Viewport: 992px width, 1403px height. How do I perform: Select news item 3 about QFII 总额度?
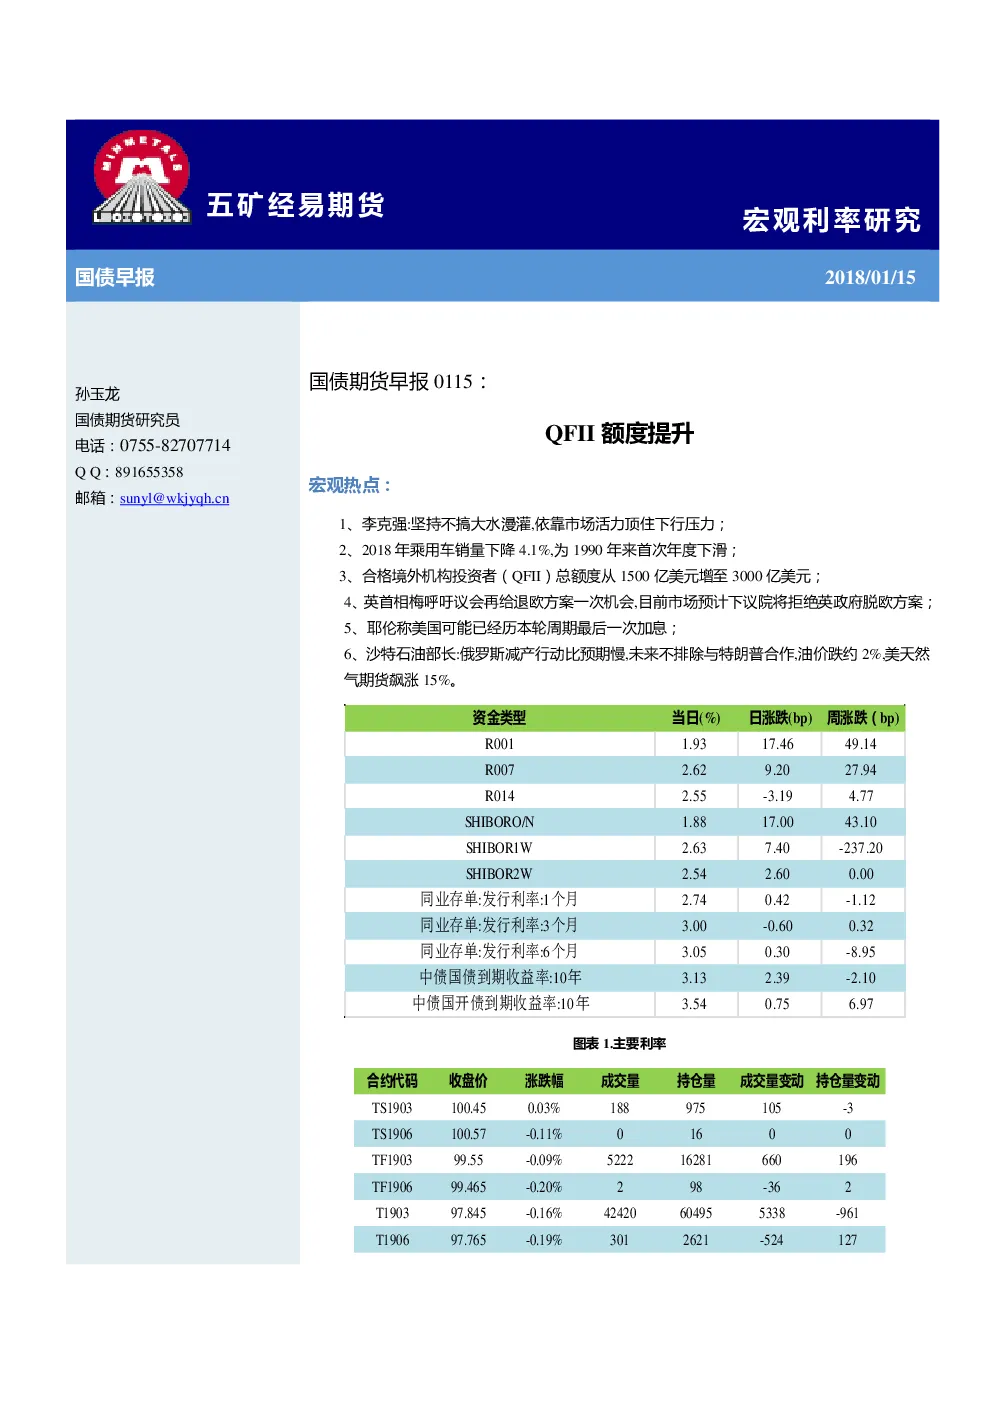[580, 576]
